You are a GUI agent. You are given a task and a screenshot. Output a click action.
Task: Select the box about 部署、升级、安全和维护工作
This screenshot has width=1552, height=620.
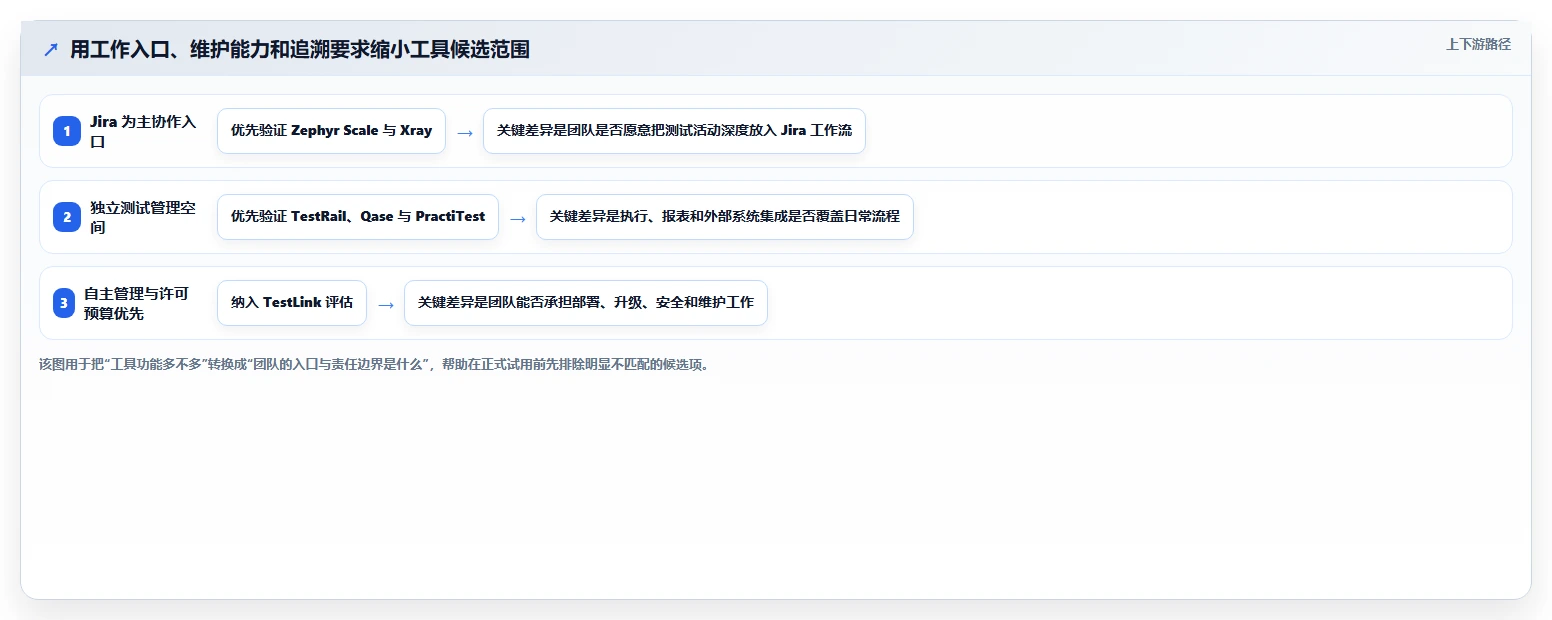click(586, 303)
